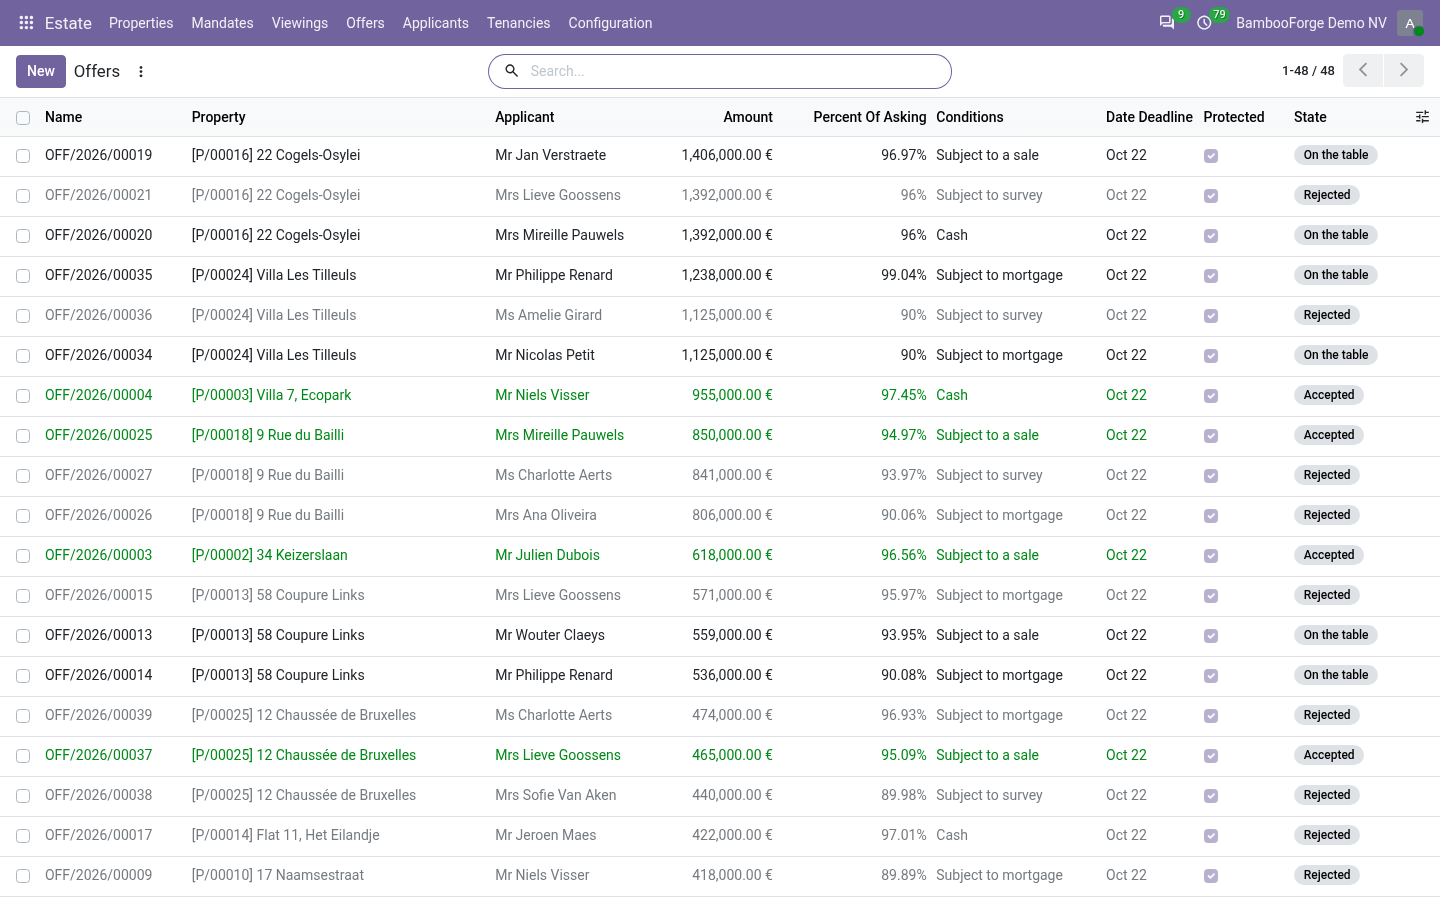Click amount 1,238,000.00 €

pos(727,275)
